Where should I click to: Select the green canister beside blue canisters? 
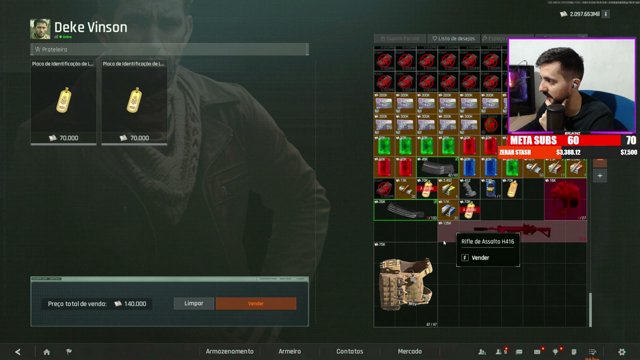pyautogui.click(x=511, y=168)
